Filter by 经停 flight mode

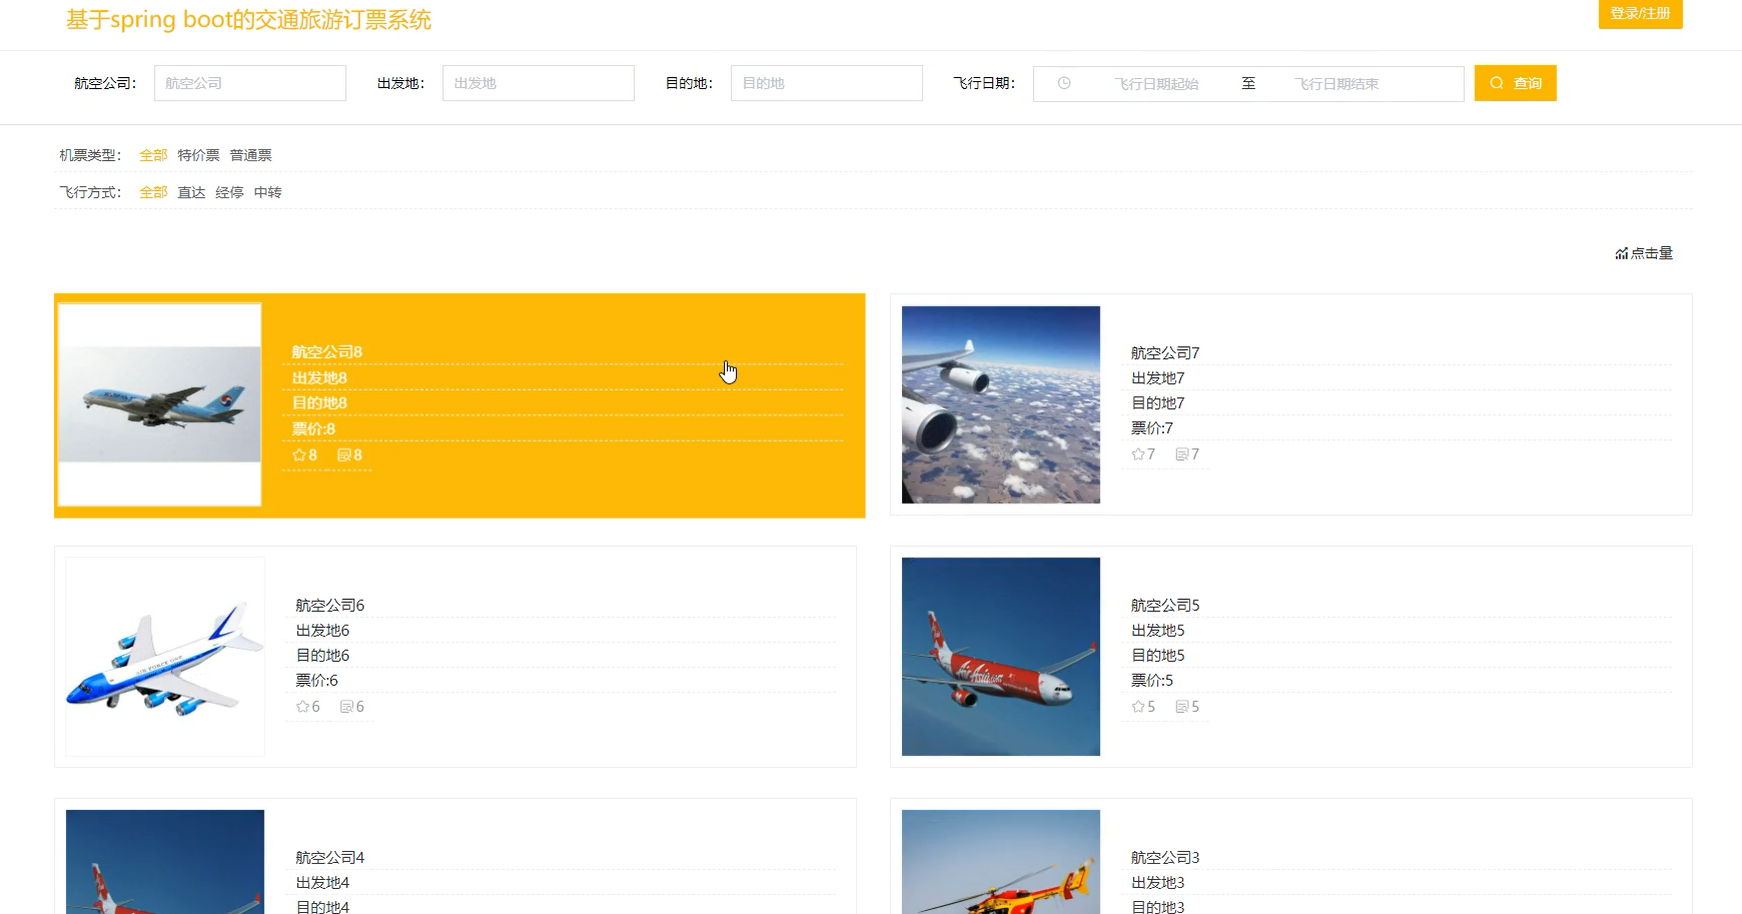click(x=229, y=192)
